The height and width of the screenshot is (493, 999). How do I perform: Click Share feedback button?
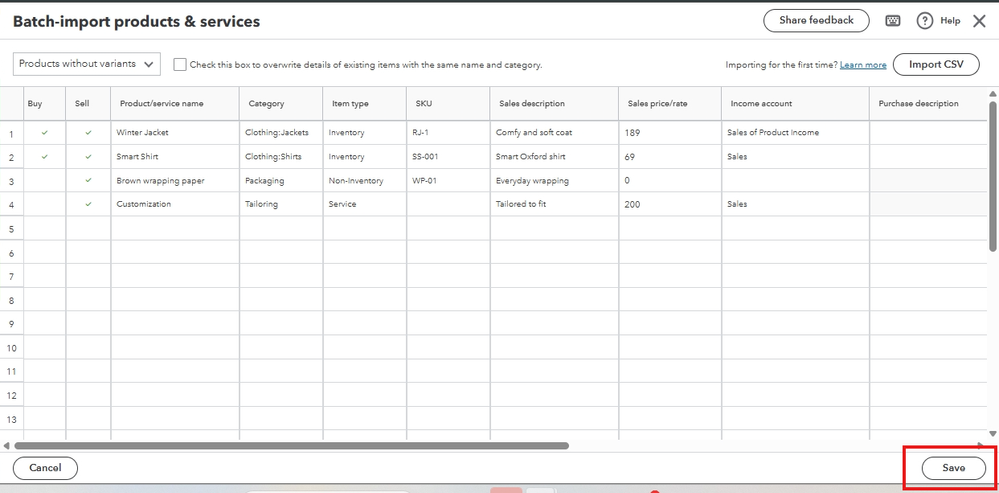pos(816,20)
